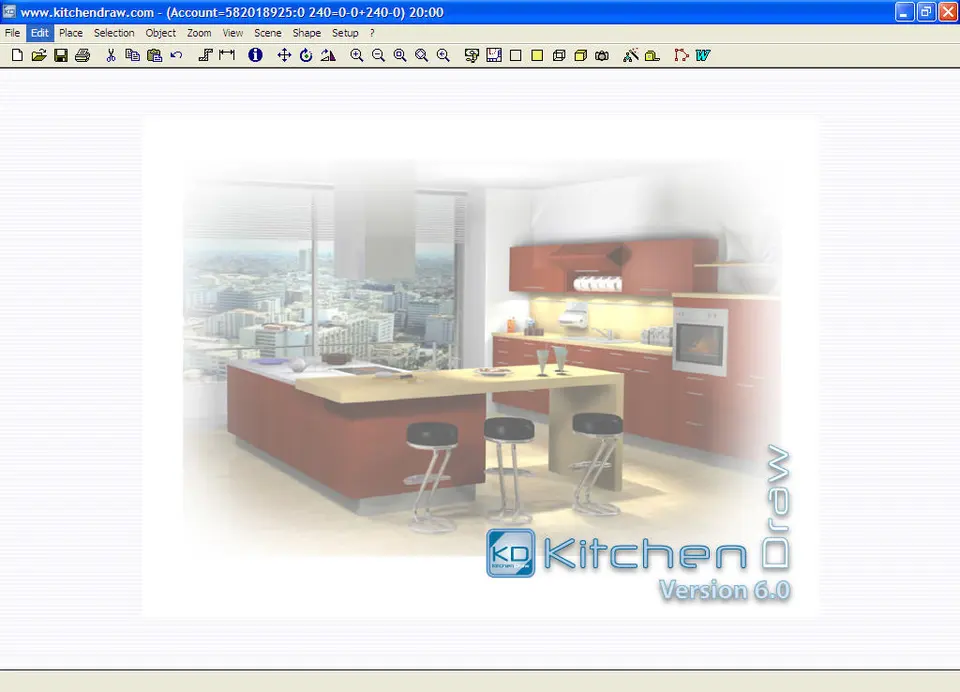
Task: Open the Edit menu
Action: (40, 33)
